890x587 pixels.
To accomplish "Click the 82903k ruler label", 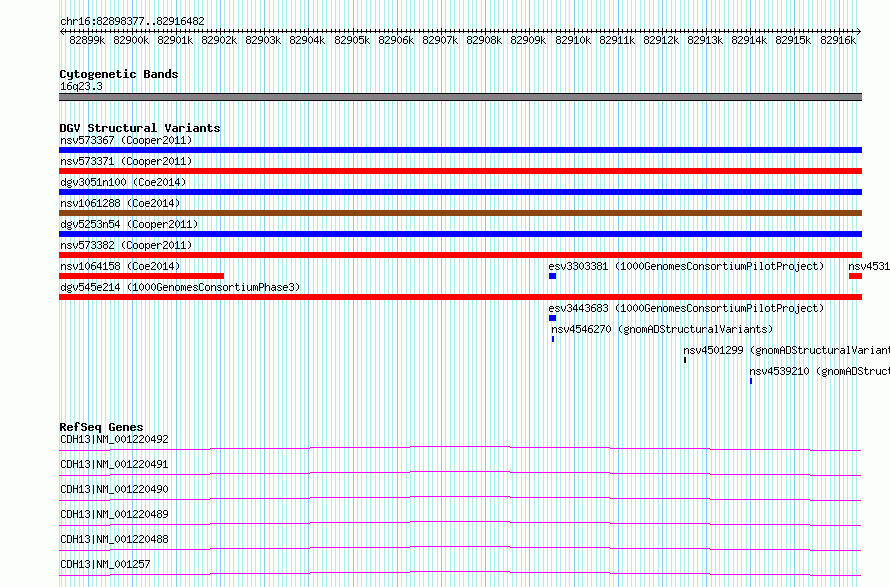I will [x=263, y=40].
